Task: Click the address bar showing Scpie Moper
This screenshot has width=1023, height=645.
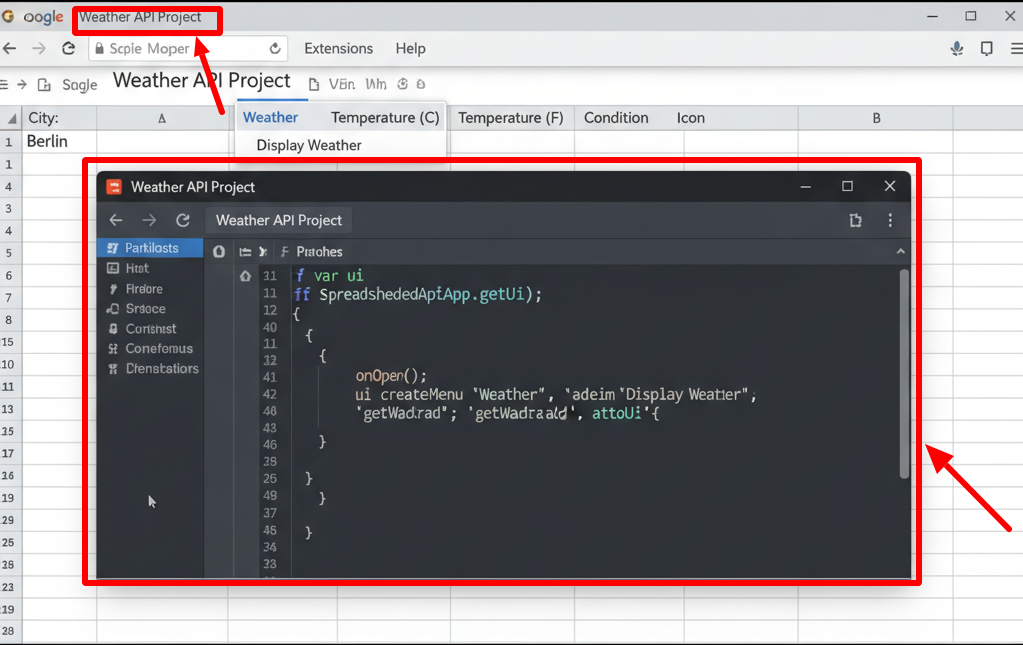Action: pos(188,48)
